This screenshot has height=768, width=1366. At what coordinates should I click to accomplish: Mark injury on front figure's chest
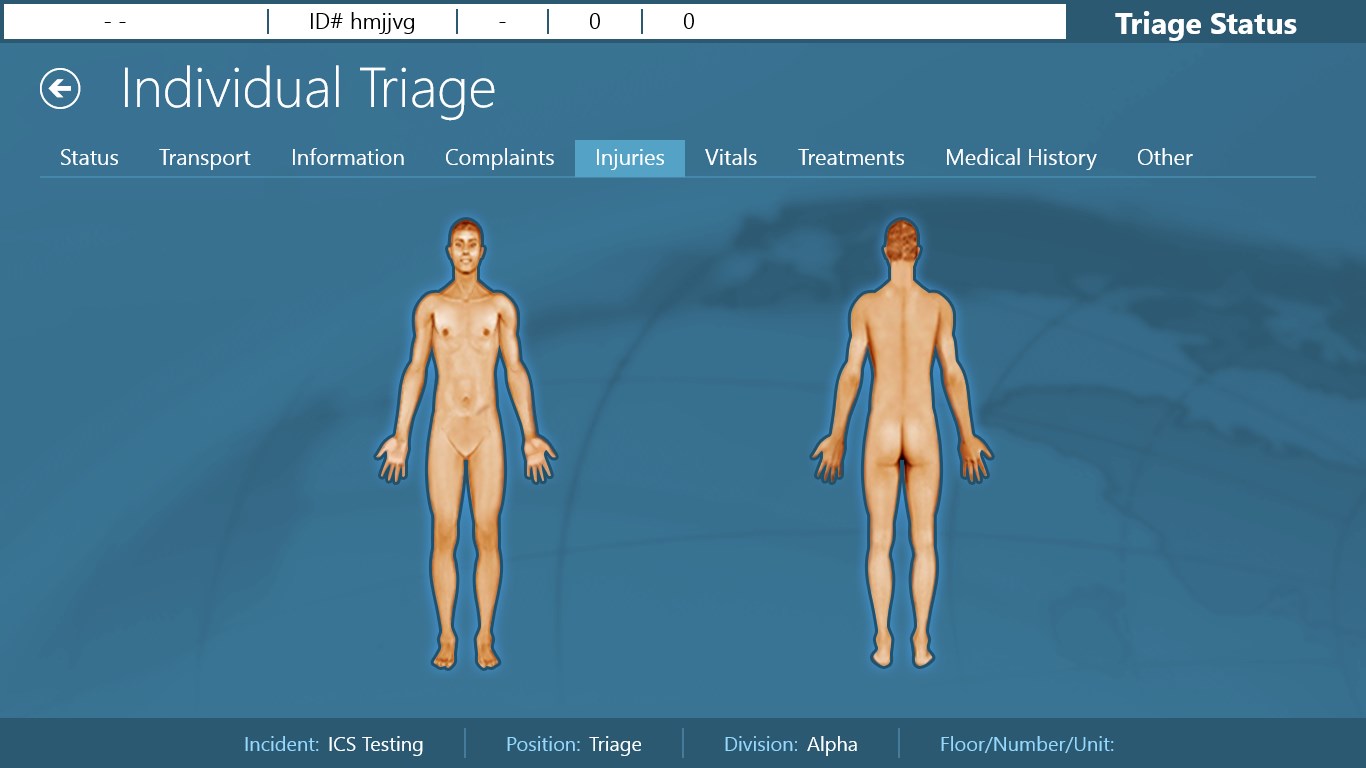pyautogui.click(x=466, y=325)
